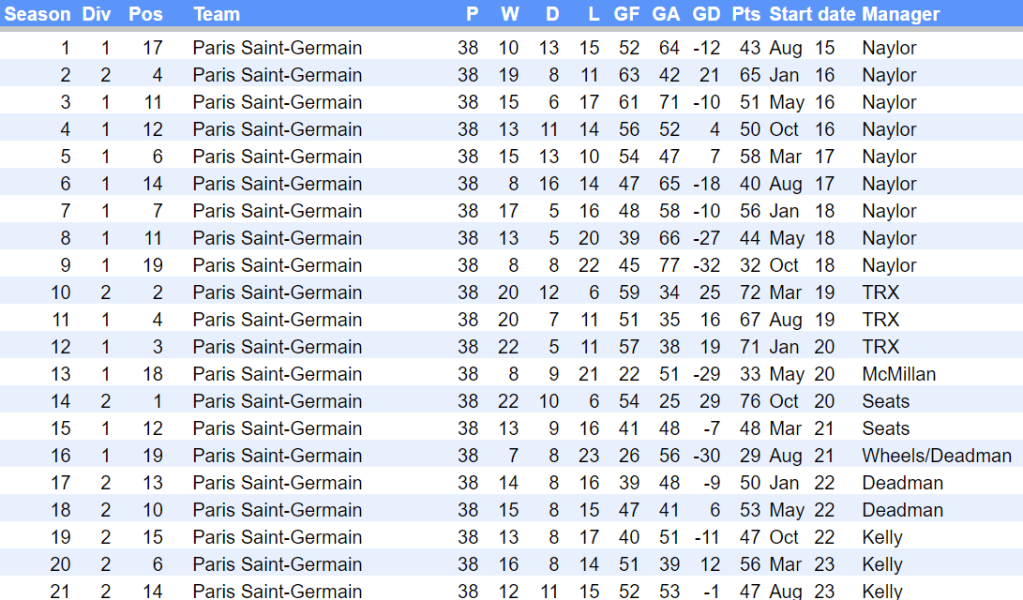Click the GA column header

pos(666,14)
